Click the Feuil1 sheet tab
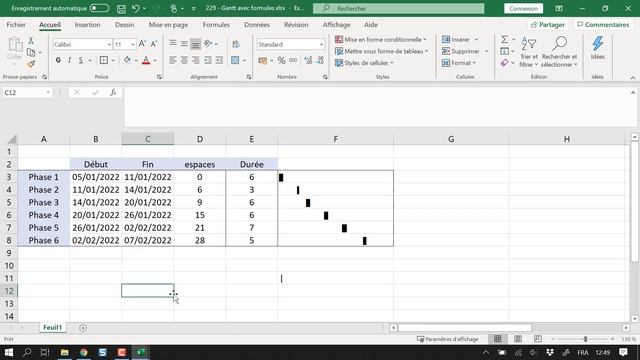Screen dimensions: 640x360 [x=53, y=327]
